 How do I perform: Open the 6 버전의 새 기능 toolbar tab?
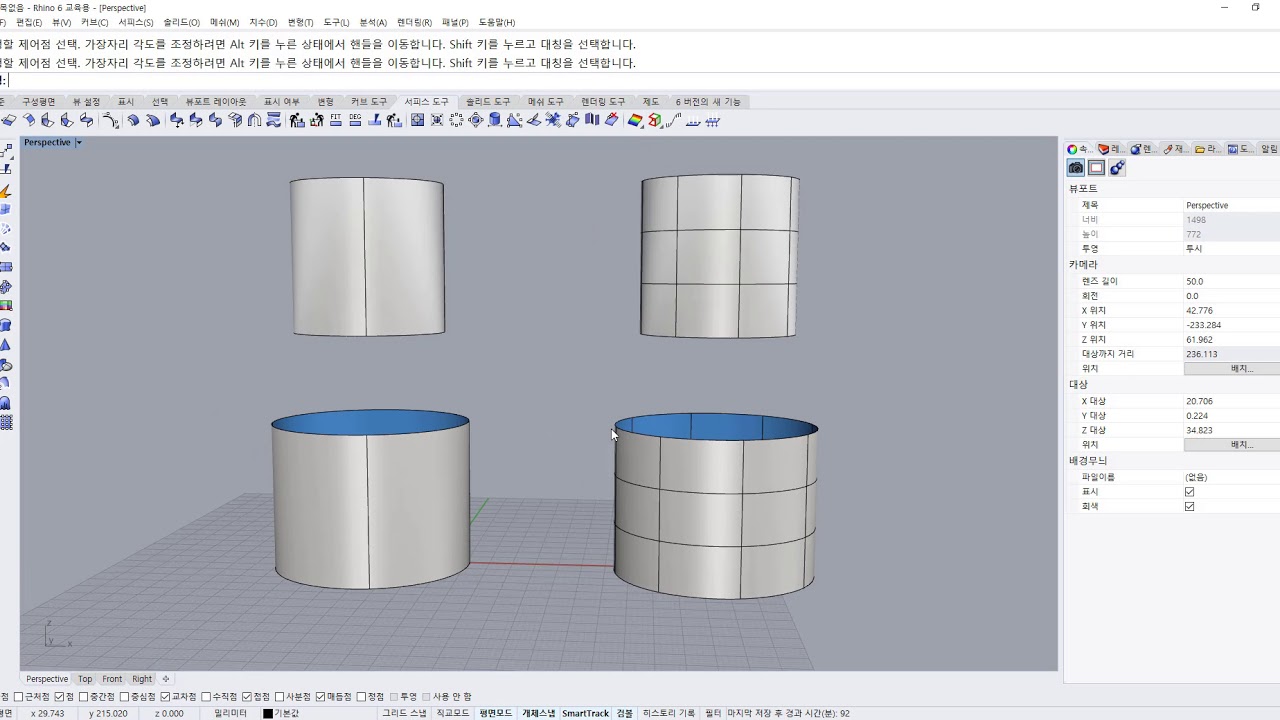(x=708, y=102)
